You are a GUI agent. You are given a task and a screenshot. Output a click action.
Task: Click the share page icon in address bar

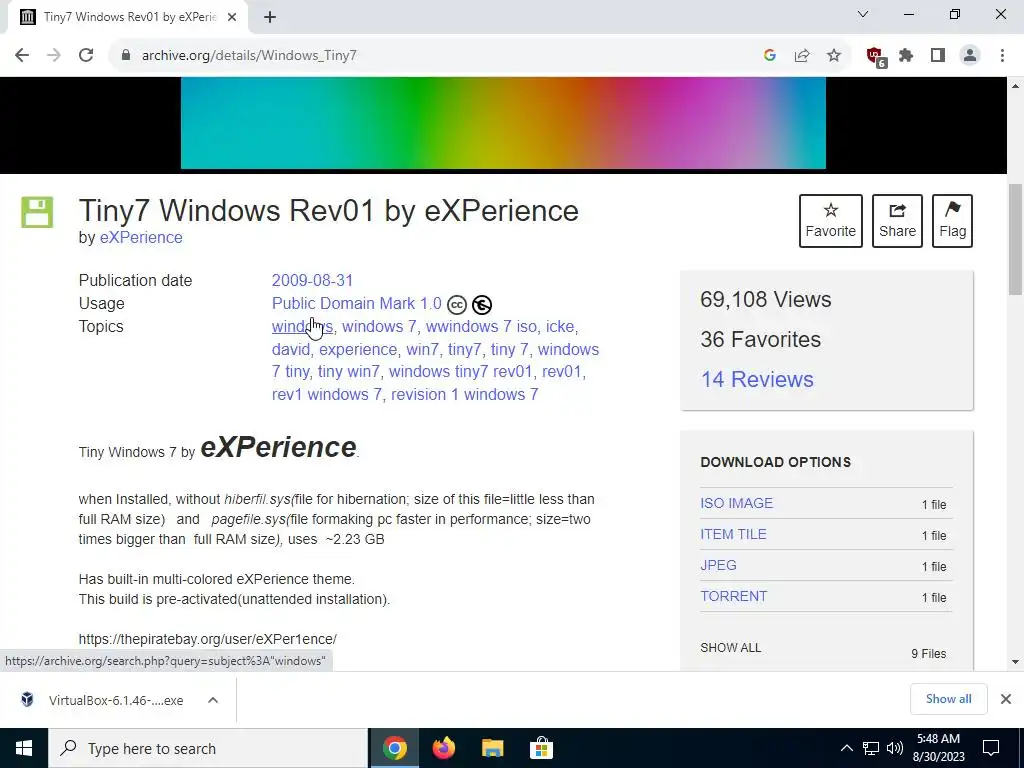click(x=802, y=56)
